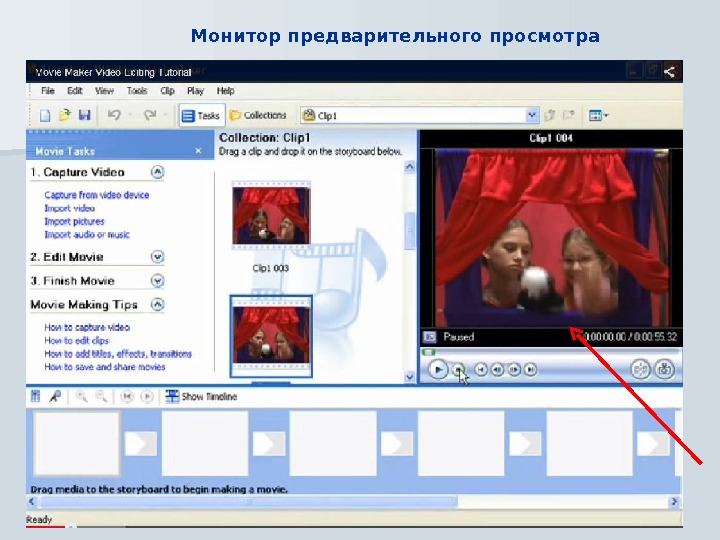Click the Zoom Timeline Out icon

101,396
